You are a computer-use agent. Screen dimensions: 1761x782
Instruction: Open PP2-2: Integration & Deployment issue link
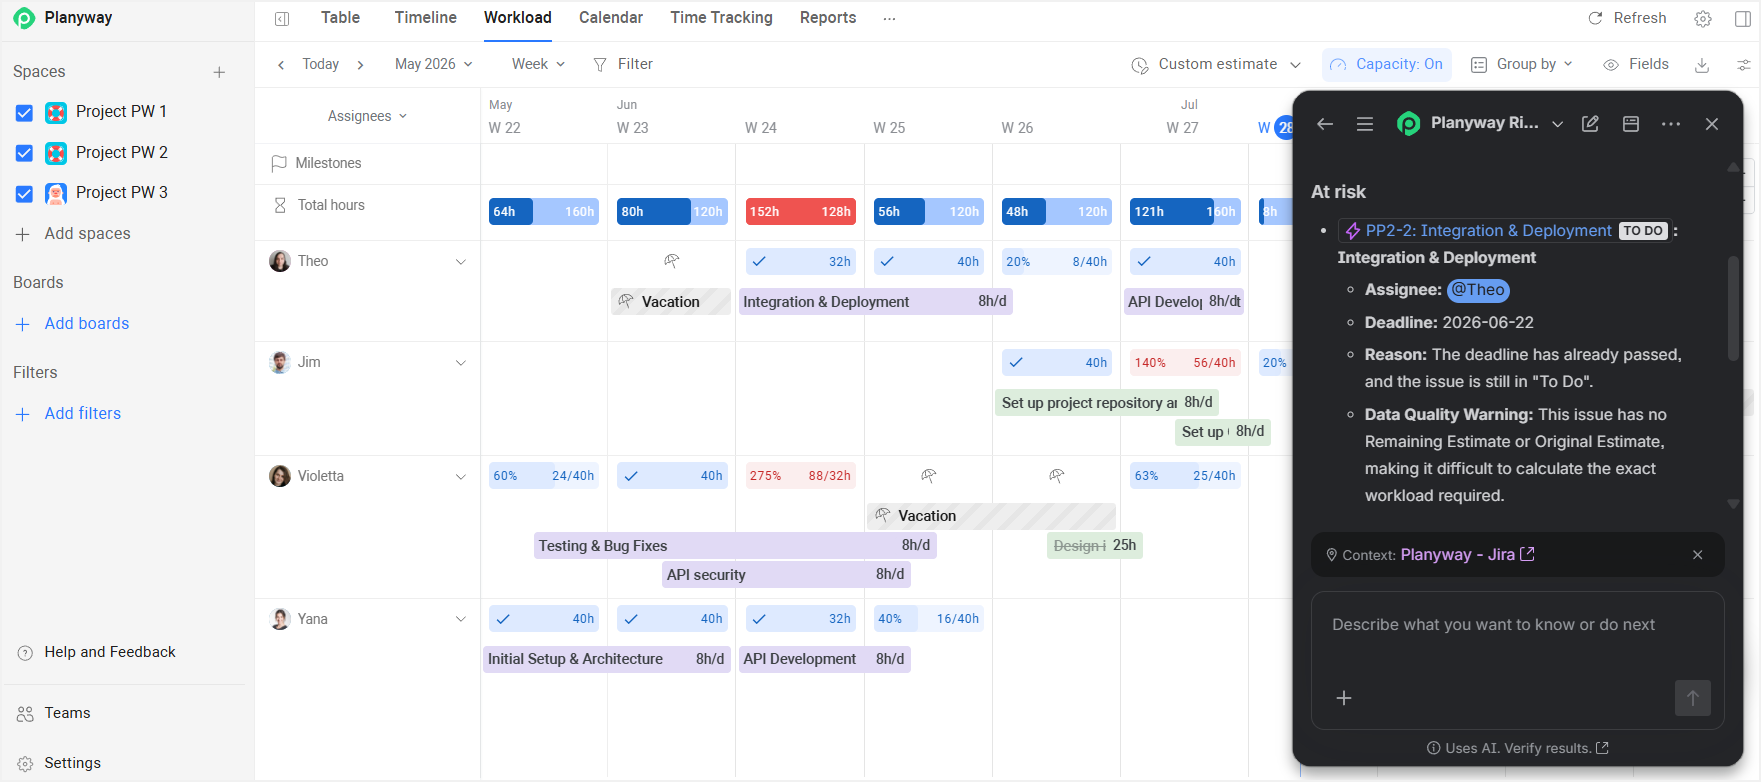click(1488, 231)
